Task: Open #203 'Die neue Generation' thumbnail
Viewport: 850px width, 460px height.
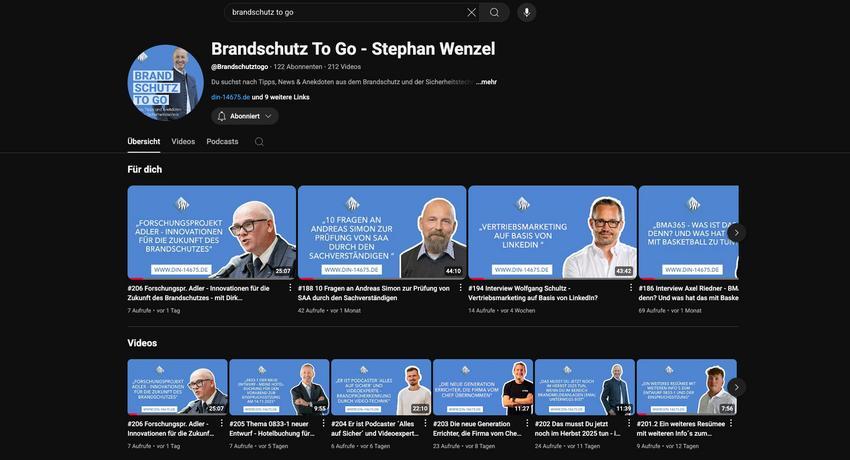Action: point(483,387)
